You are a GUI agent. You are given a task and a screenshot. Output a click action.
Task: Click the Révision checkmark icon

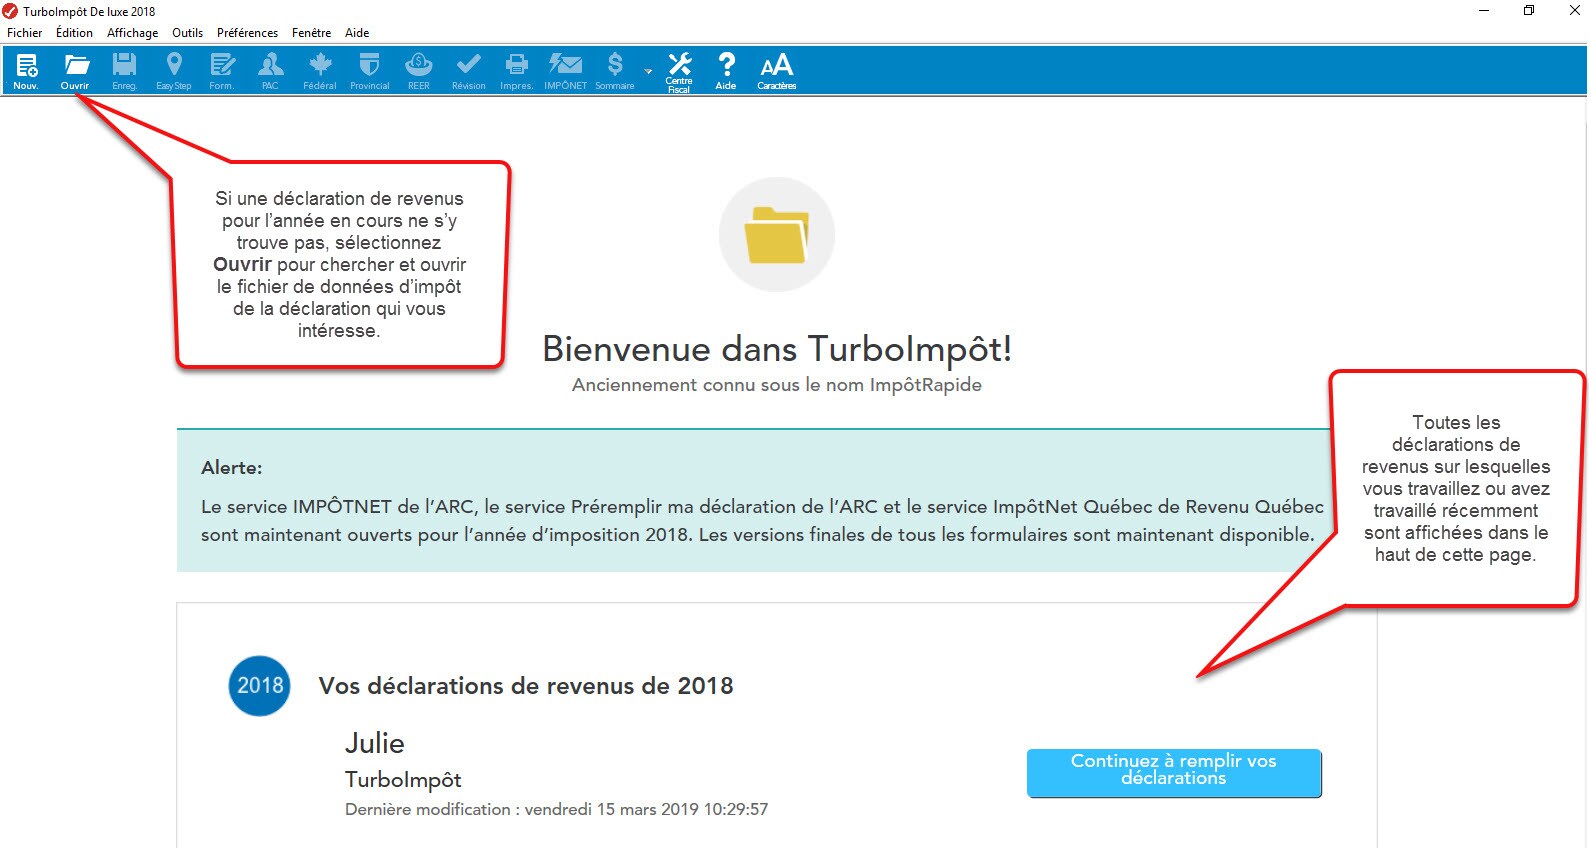[468, 71]
